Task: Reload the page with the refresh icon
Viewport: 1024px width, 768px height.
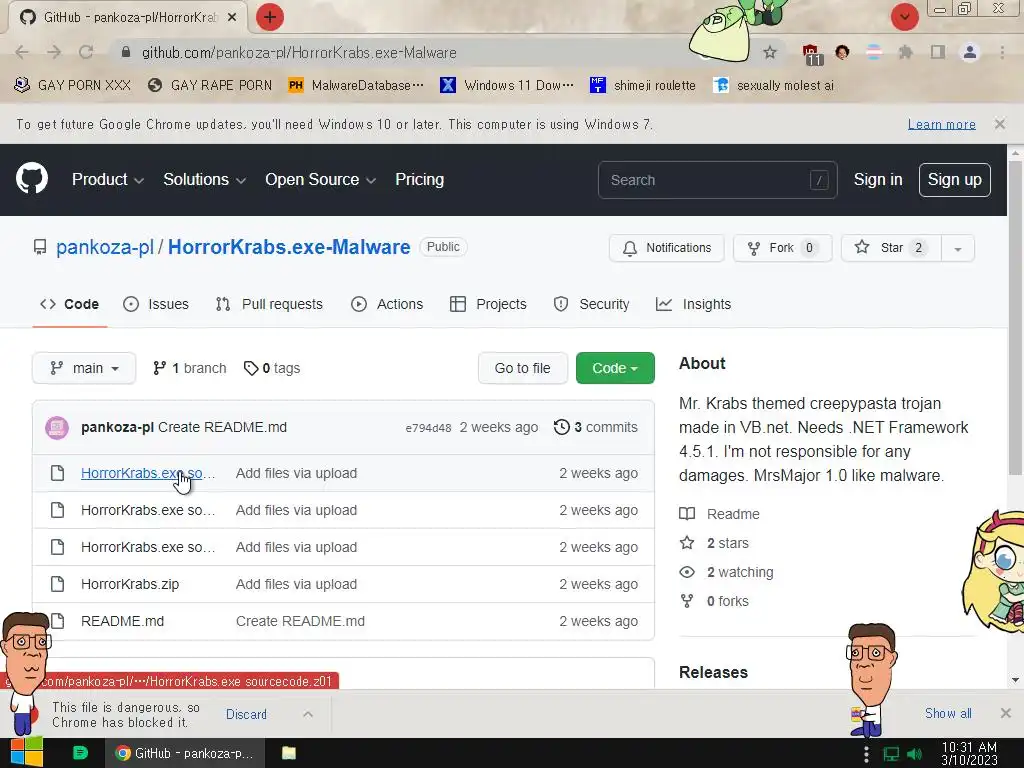Action: [x=86, y=52]
